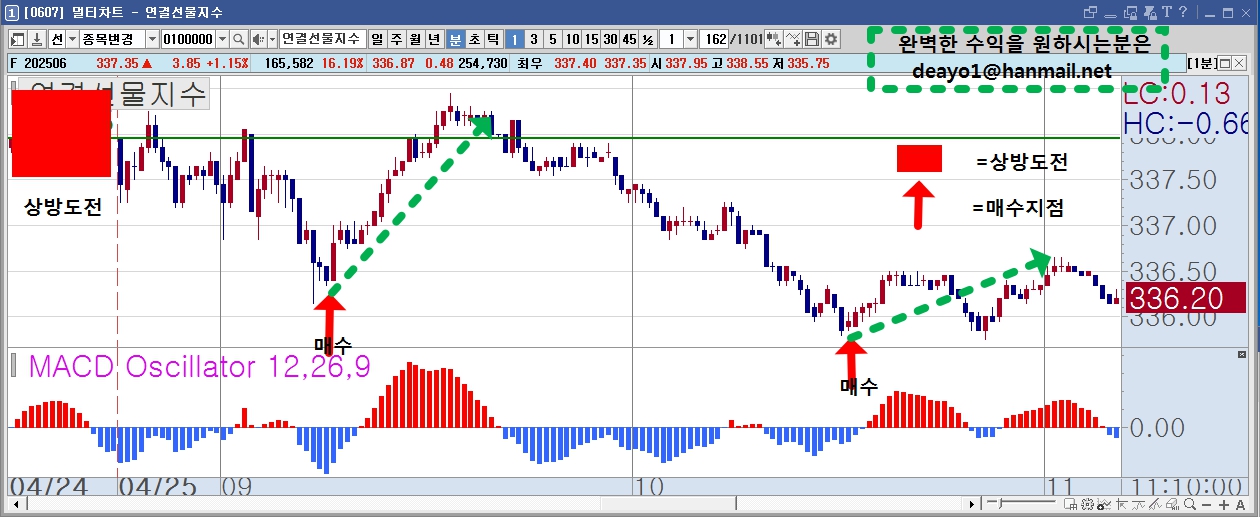Image resolution: width=1260 pixels, height=517 pixels.
Task: Expand the symbol code history dropdown
Action: point(222,39)
